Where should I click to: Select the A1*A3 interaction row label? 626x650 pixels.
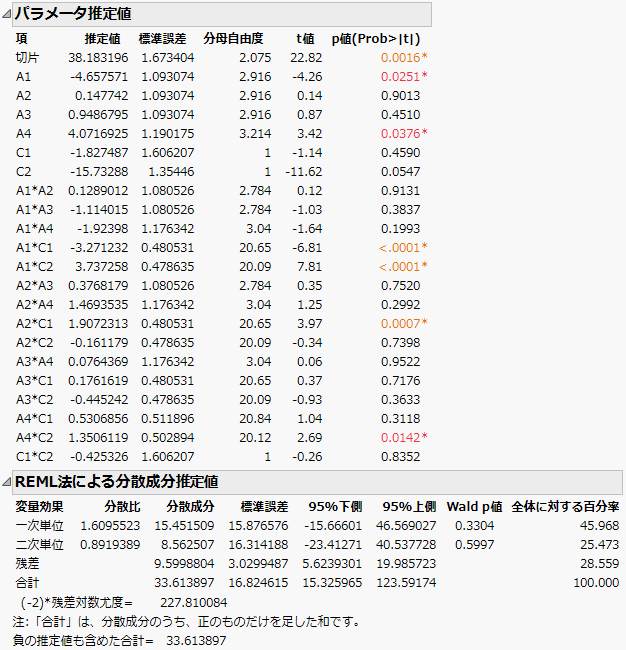point(35,210)
